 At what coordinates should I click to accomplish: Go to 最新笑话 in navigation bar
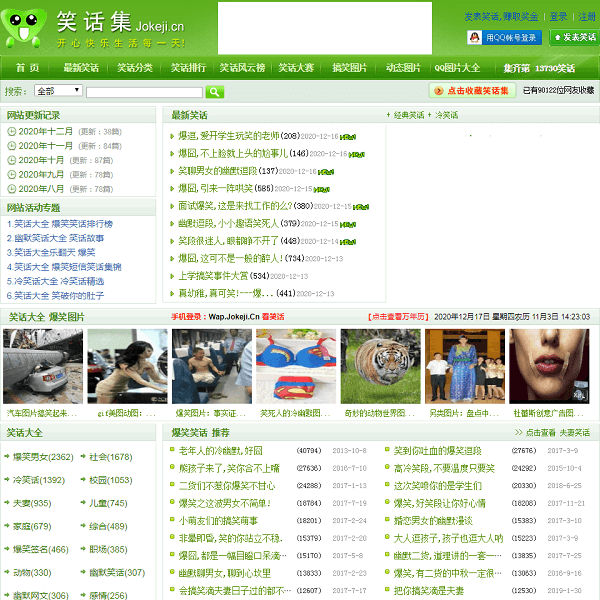click(x=81, y=68)
